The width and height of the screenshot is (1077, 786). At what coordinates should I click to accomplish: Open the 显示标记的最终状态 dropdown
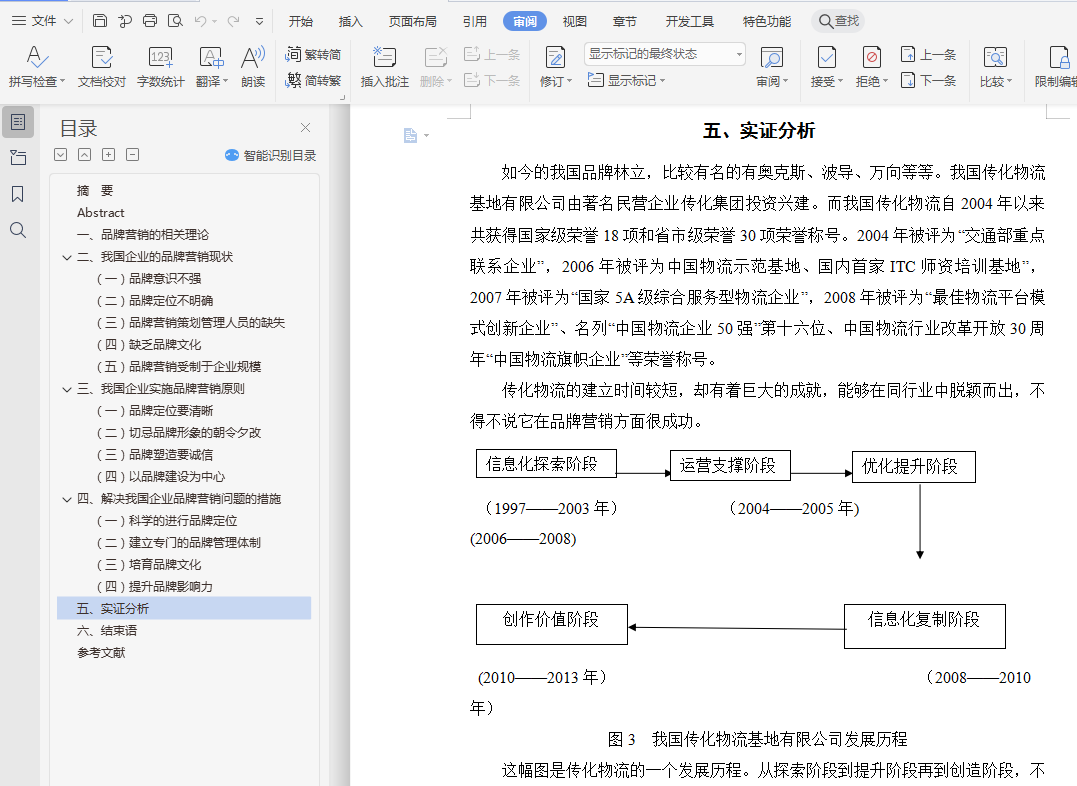pos(665,54)
